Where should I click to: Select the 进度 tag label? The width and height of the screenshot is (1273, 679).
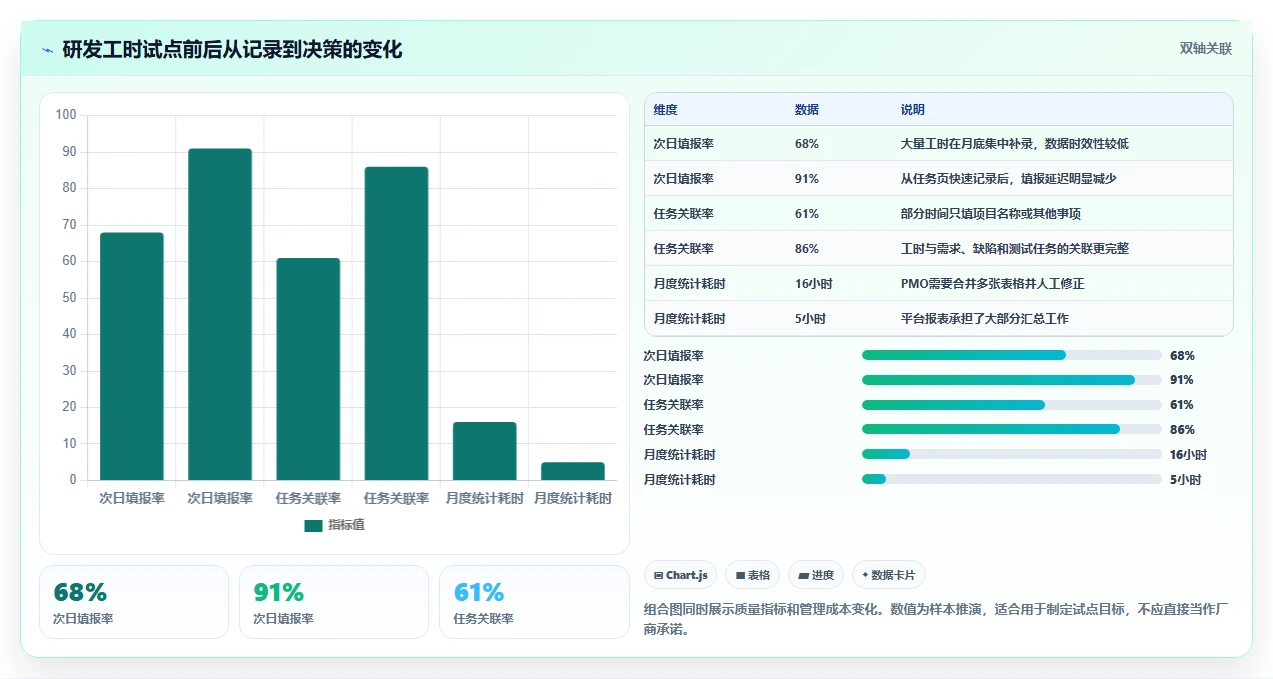tap(823, 575)
